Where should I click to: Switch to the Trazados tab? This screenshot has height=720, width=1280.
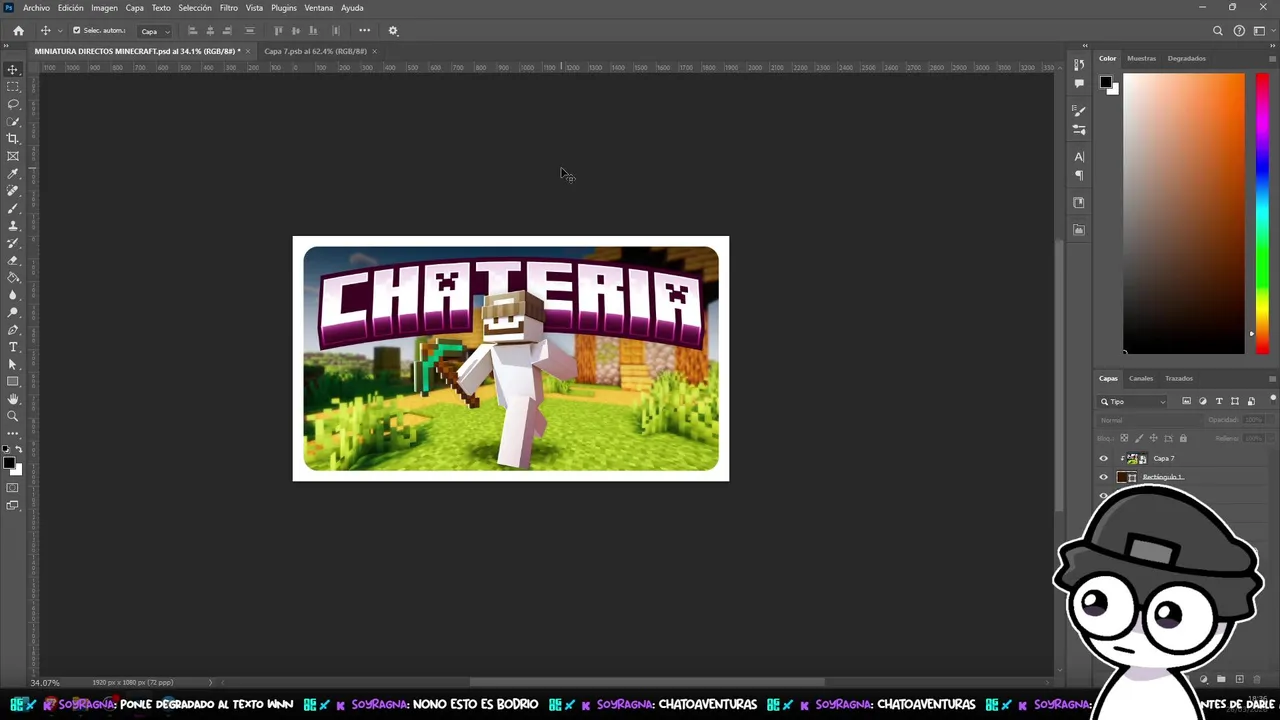(x=1179, y=379)
